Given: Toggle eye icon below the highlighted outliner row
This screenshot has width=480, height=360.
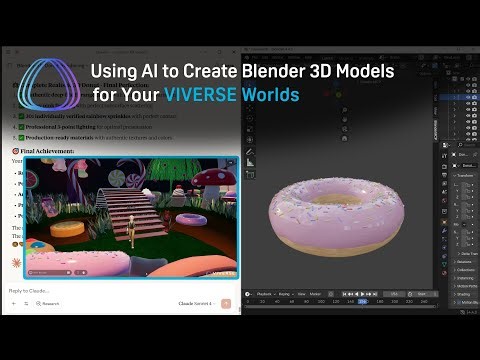Looking at the screenshot, I should (x=468, y=103).
